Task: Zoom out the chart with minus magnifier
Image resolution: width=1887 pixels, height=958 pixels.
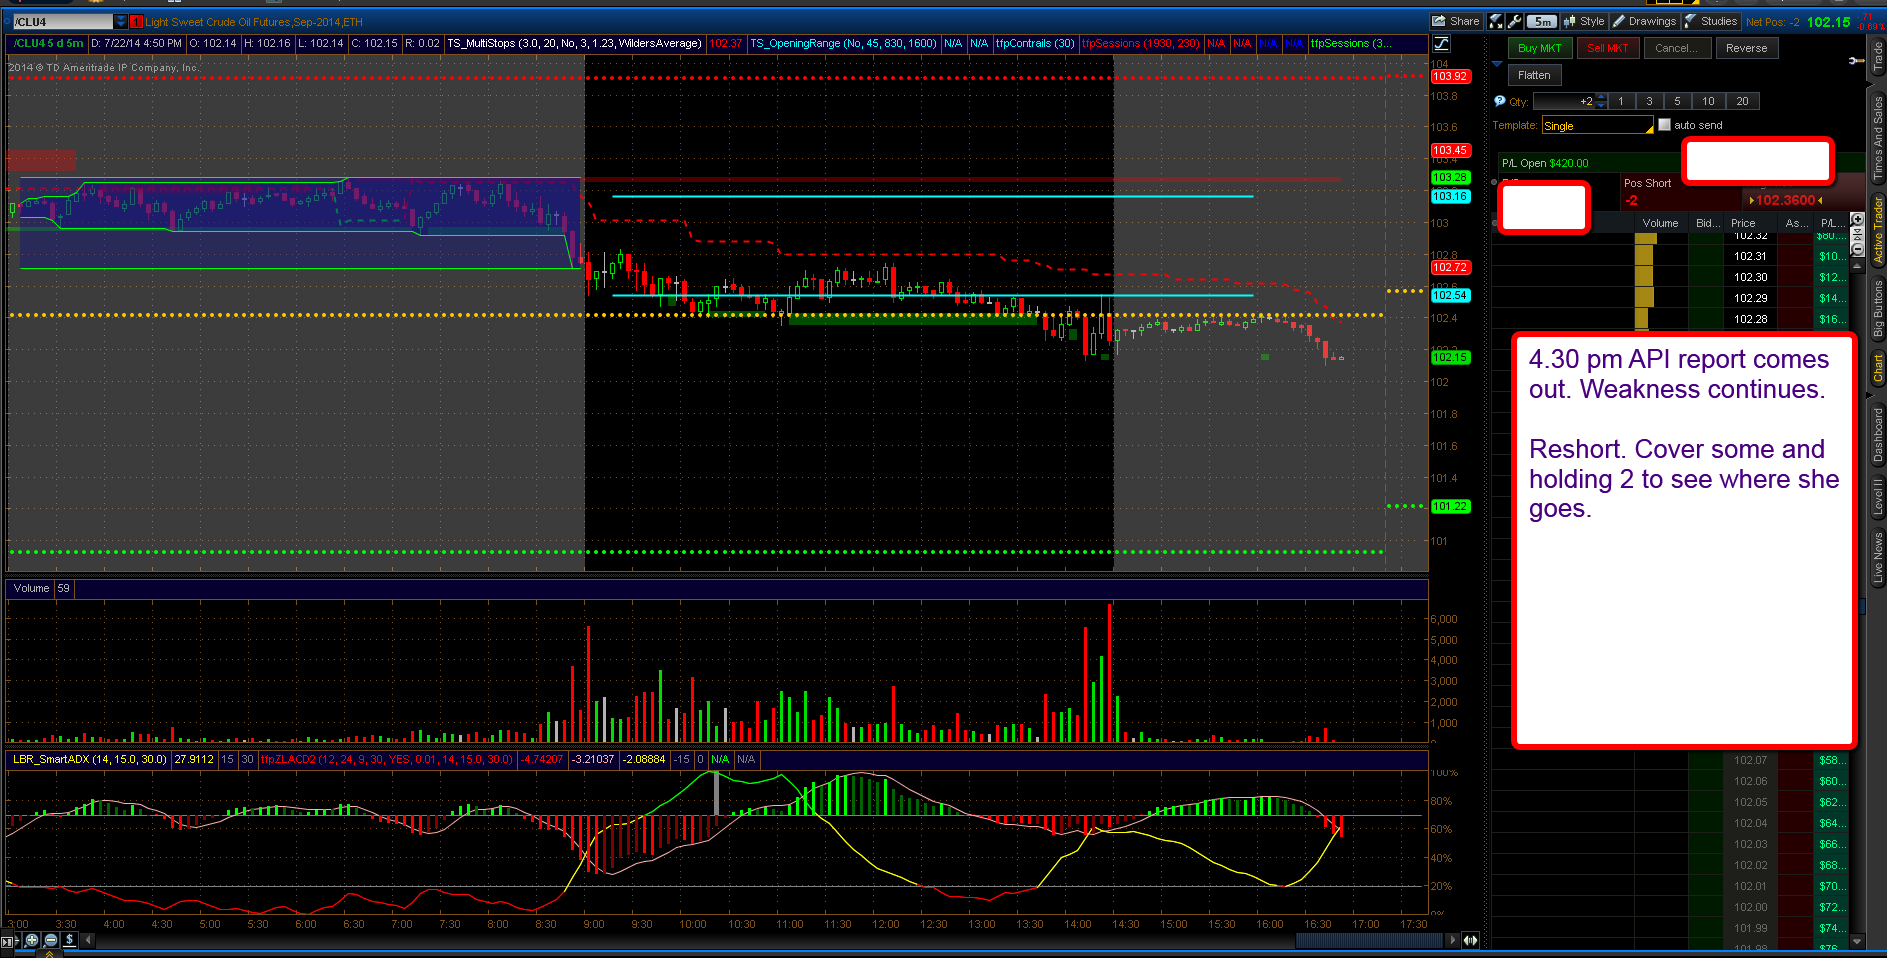Action: tap(51, 940)
